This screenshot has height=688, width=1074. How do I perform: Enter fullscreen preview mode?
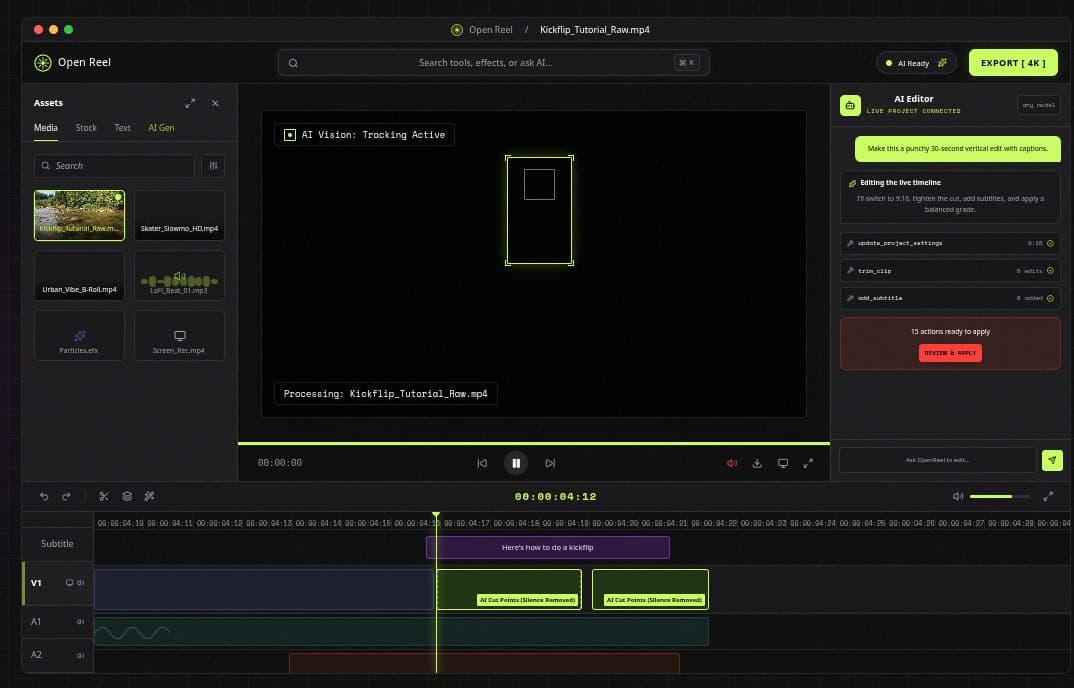point(808,463)
